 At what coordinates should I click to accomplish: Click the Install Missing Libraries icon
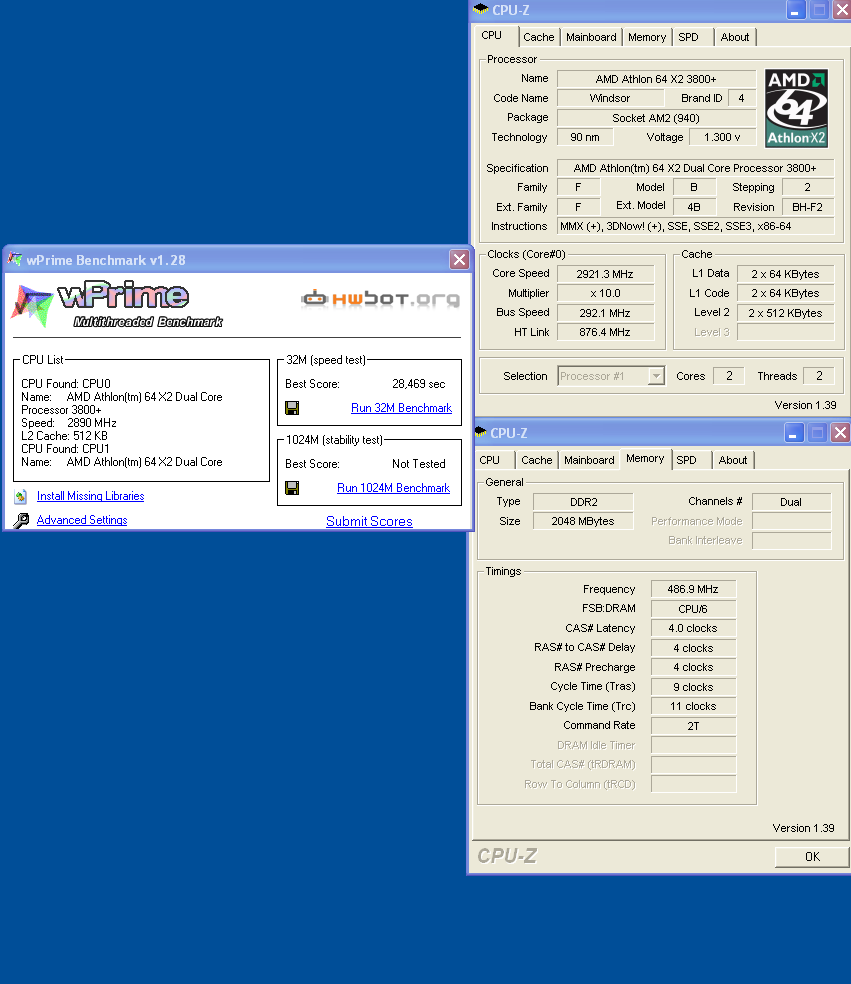coord(21,496)
